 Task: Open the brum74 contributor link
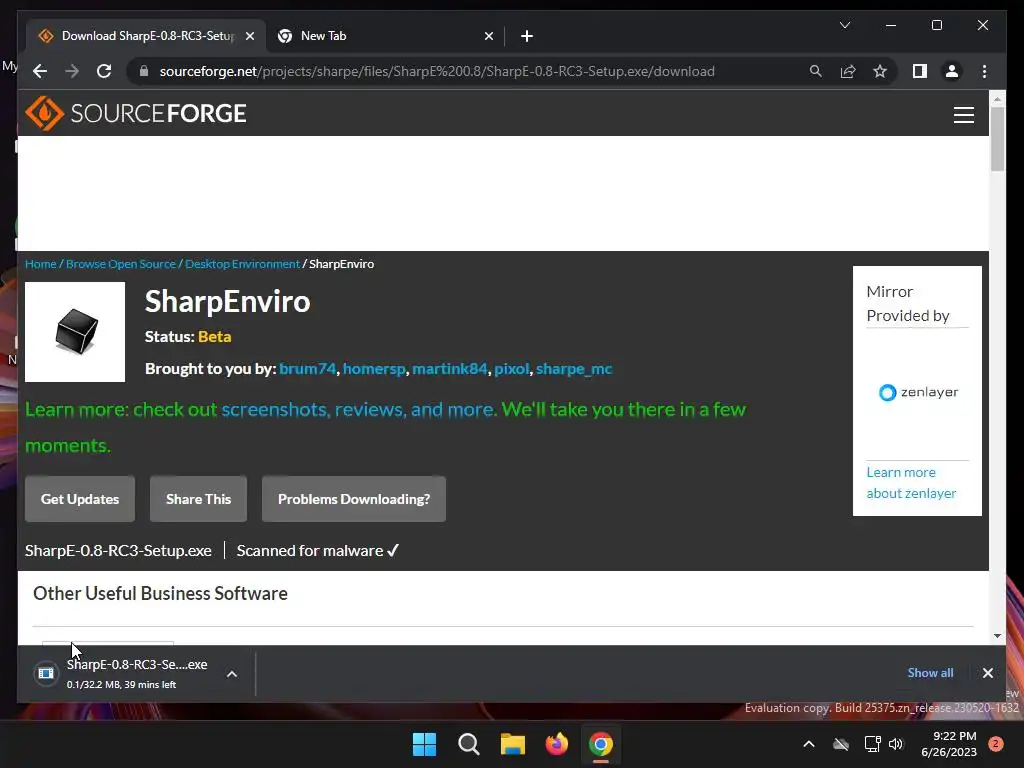(x=307, y=368)
